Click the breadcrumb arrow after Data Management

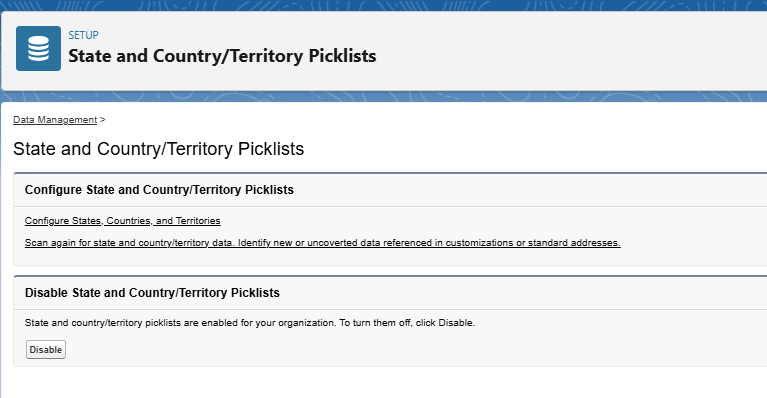[102, 119]
